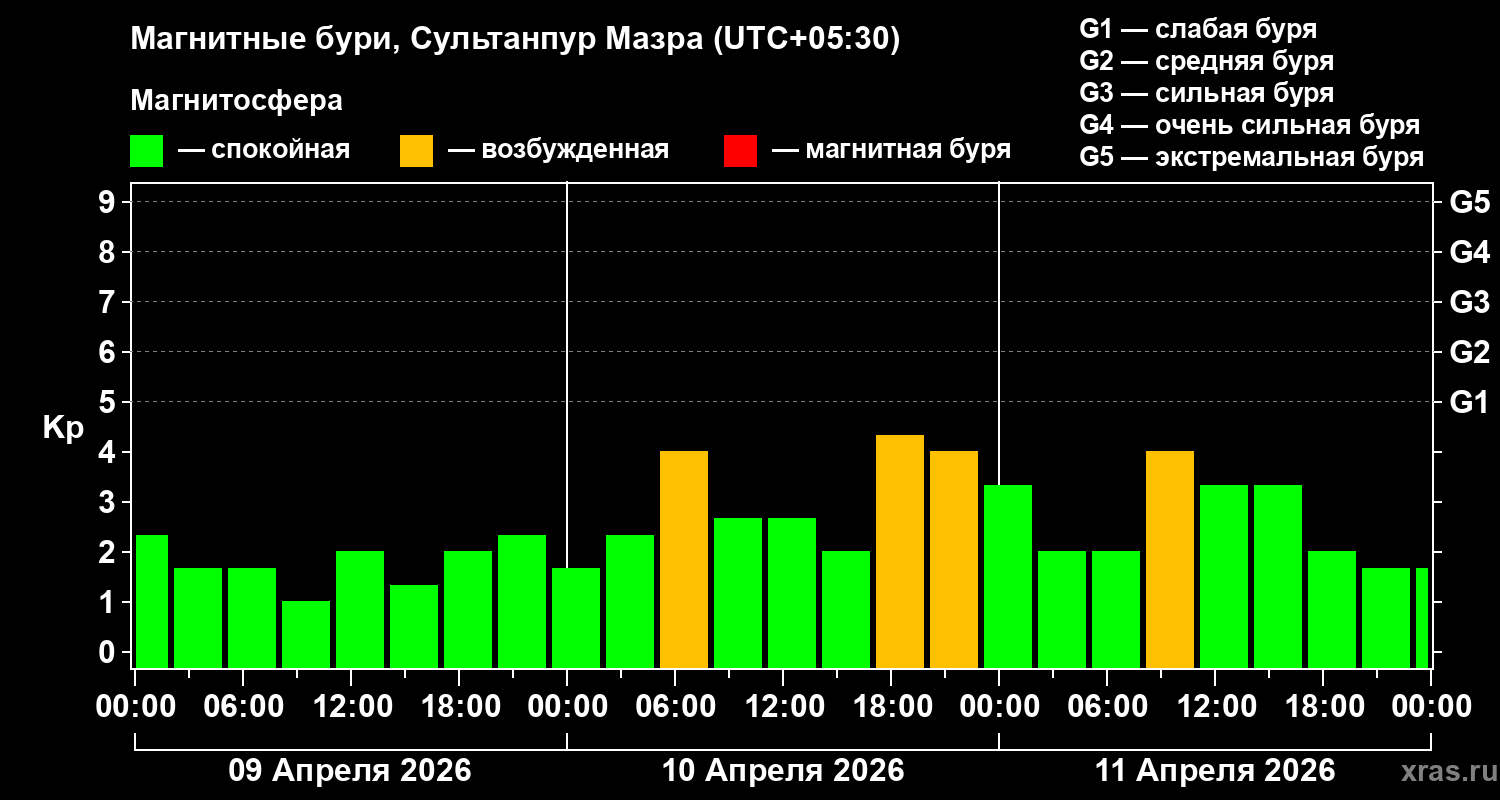Click the orange bar at 21:00 on 10 April
This screenshot has height=800, width=1500.
coord(954,559)
